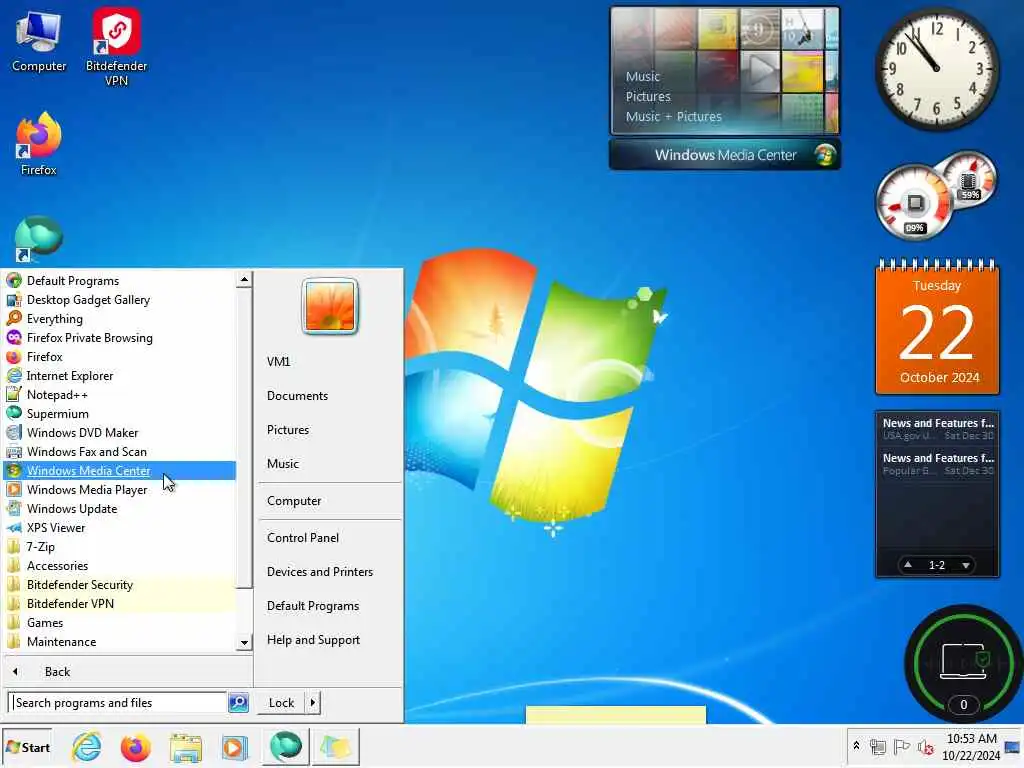Open Pictures from the Start menu
Viewport: 1024px width, 768px height.
330,430
